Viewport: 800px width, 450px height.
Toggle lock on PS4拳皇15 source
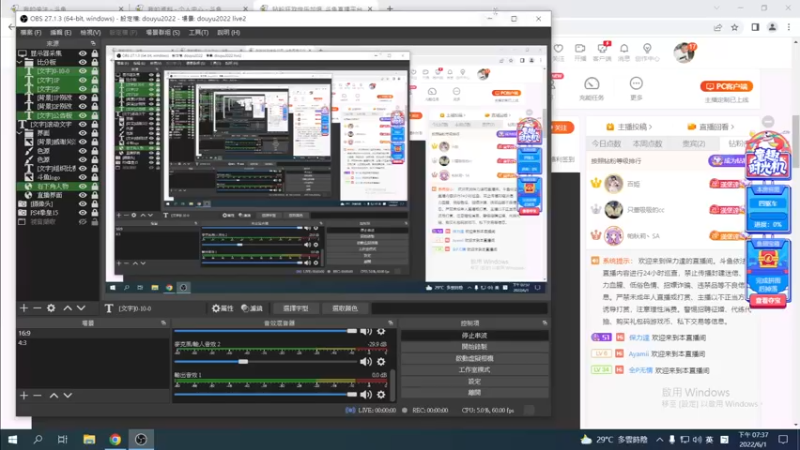94,213
